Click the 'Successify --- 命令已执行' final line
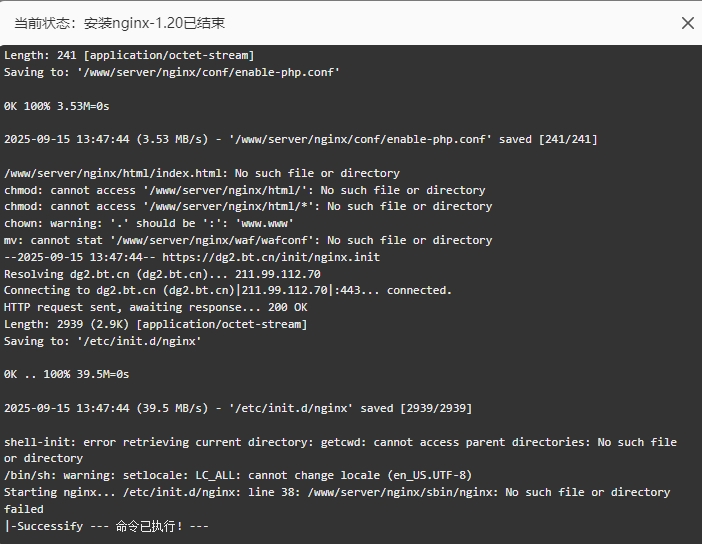Image resolution: width=702 pixels, height=544 pixels. pyautogui.click(x=107, y=526)
